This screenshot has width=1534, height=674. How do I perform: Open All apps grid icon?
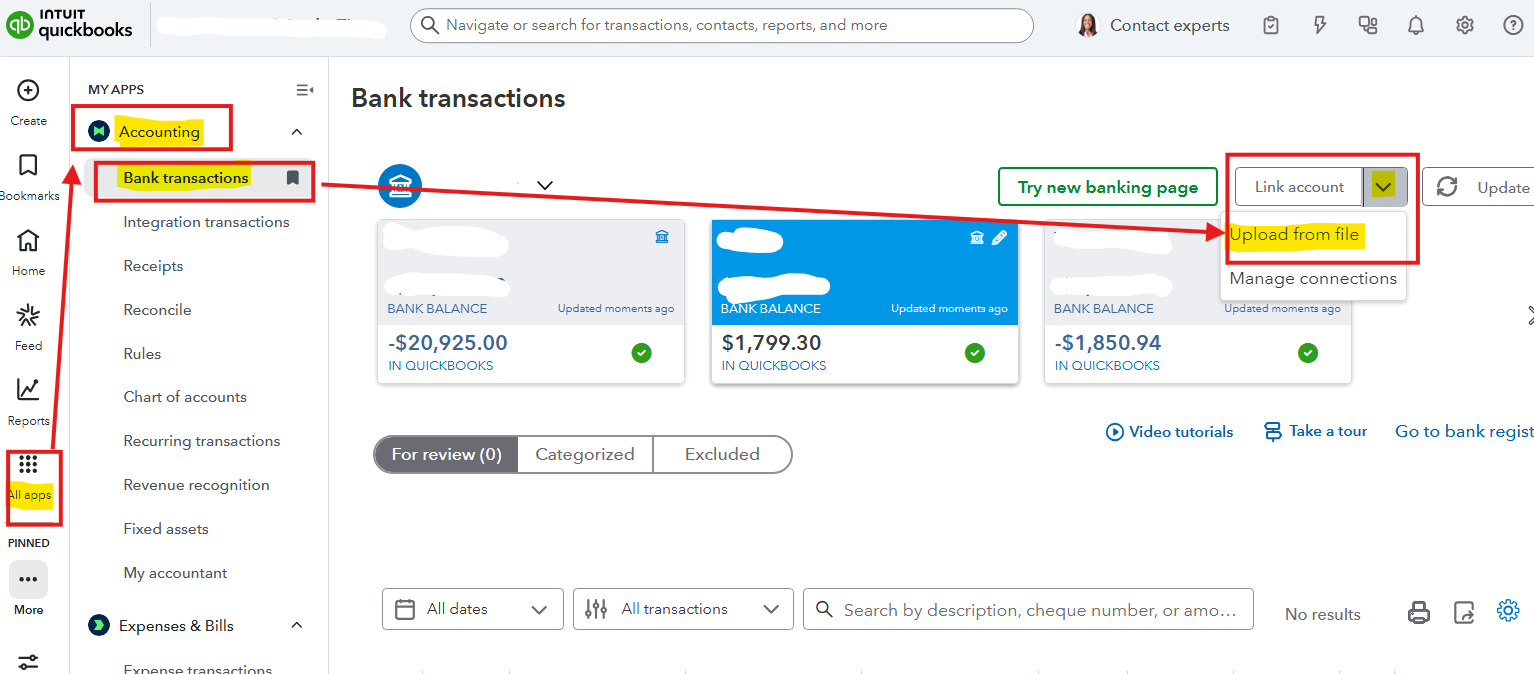point(29,465)
